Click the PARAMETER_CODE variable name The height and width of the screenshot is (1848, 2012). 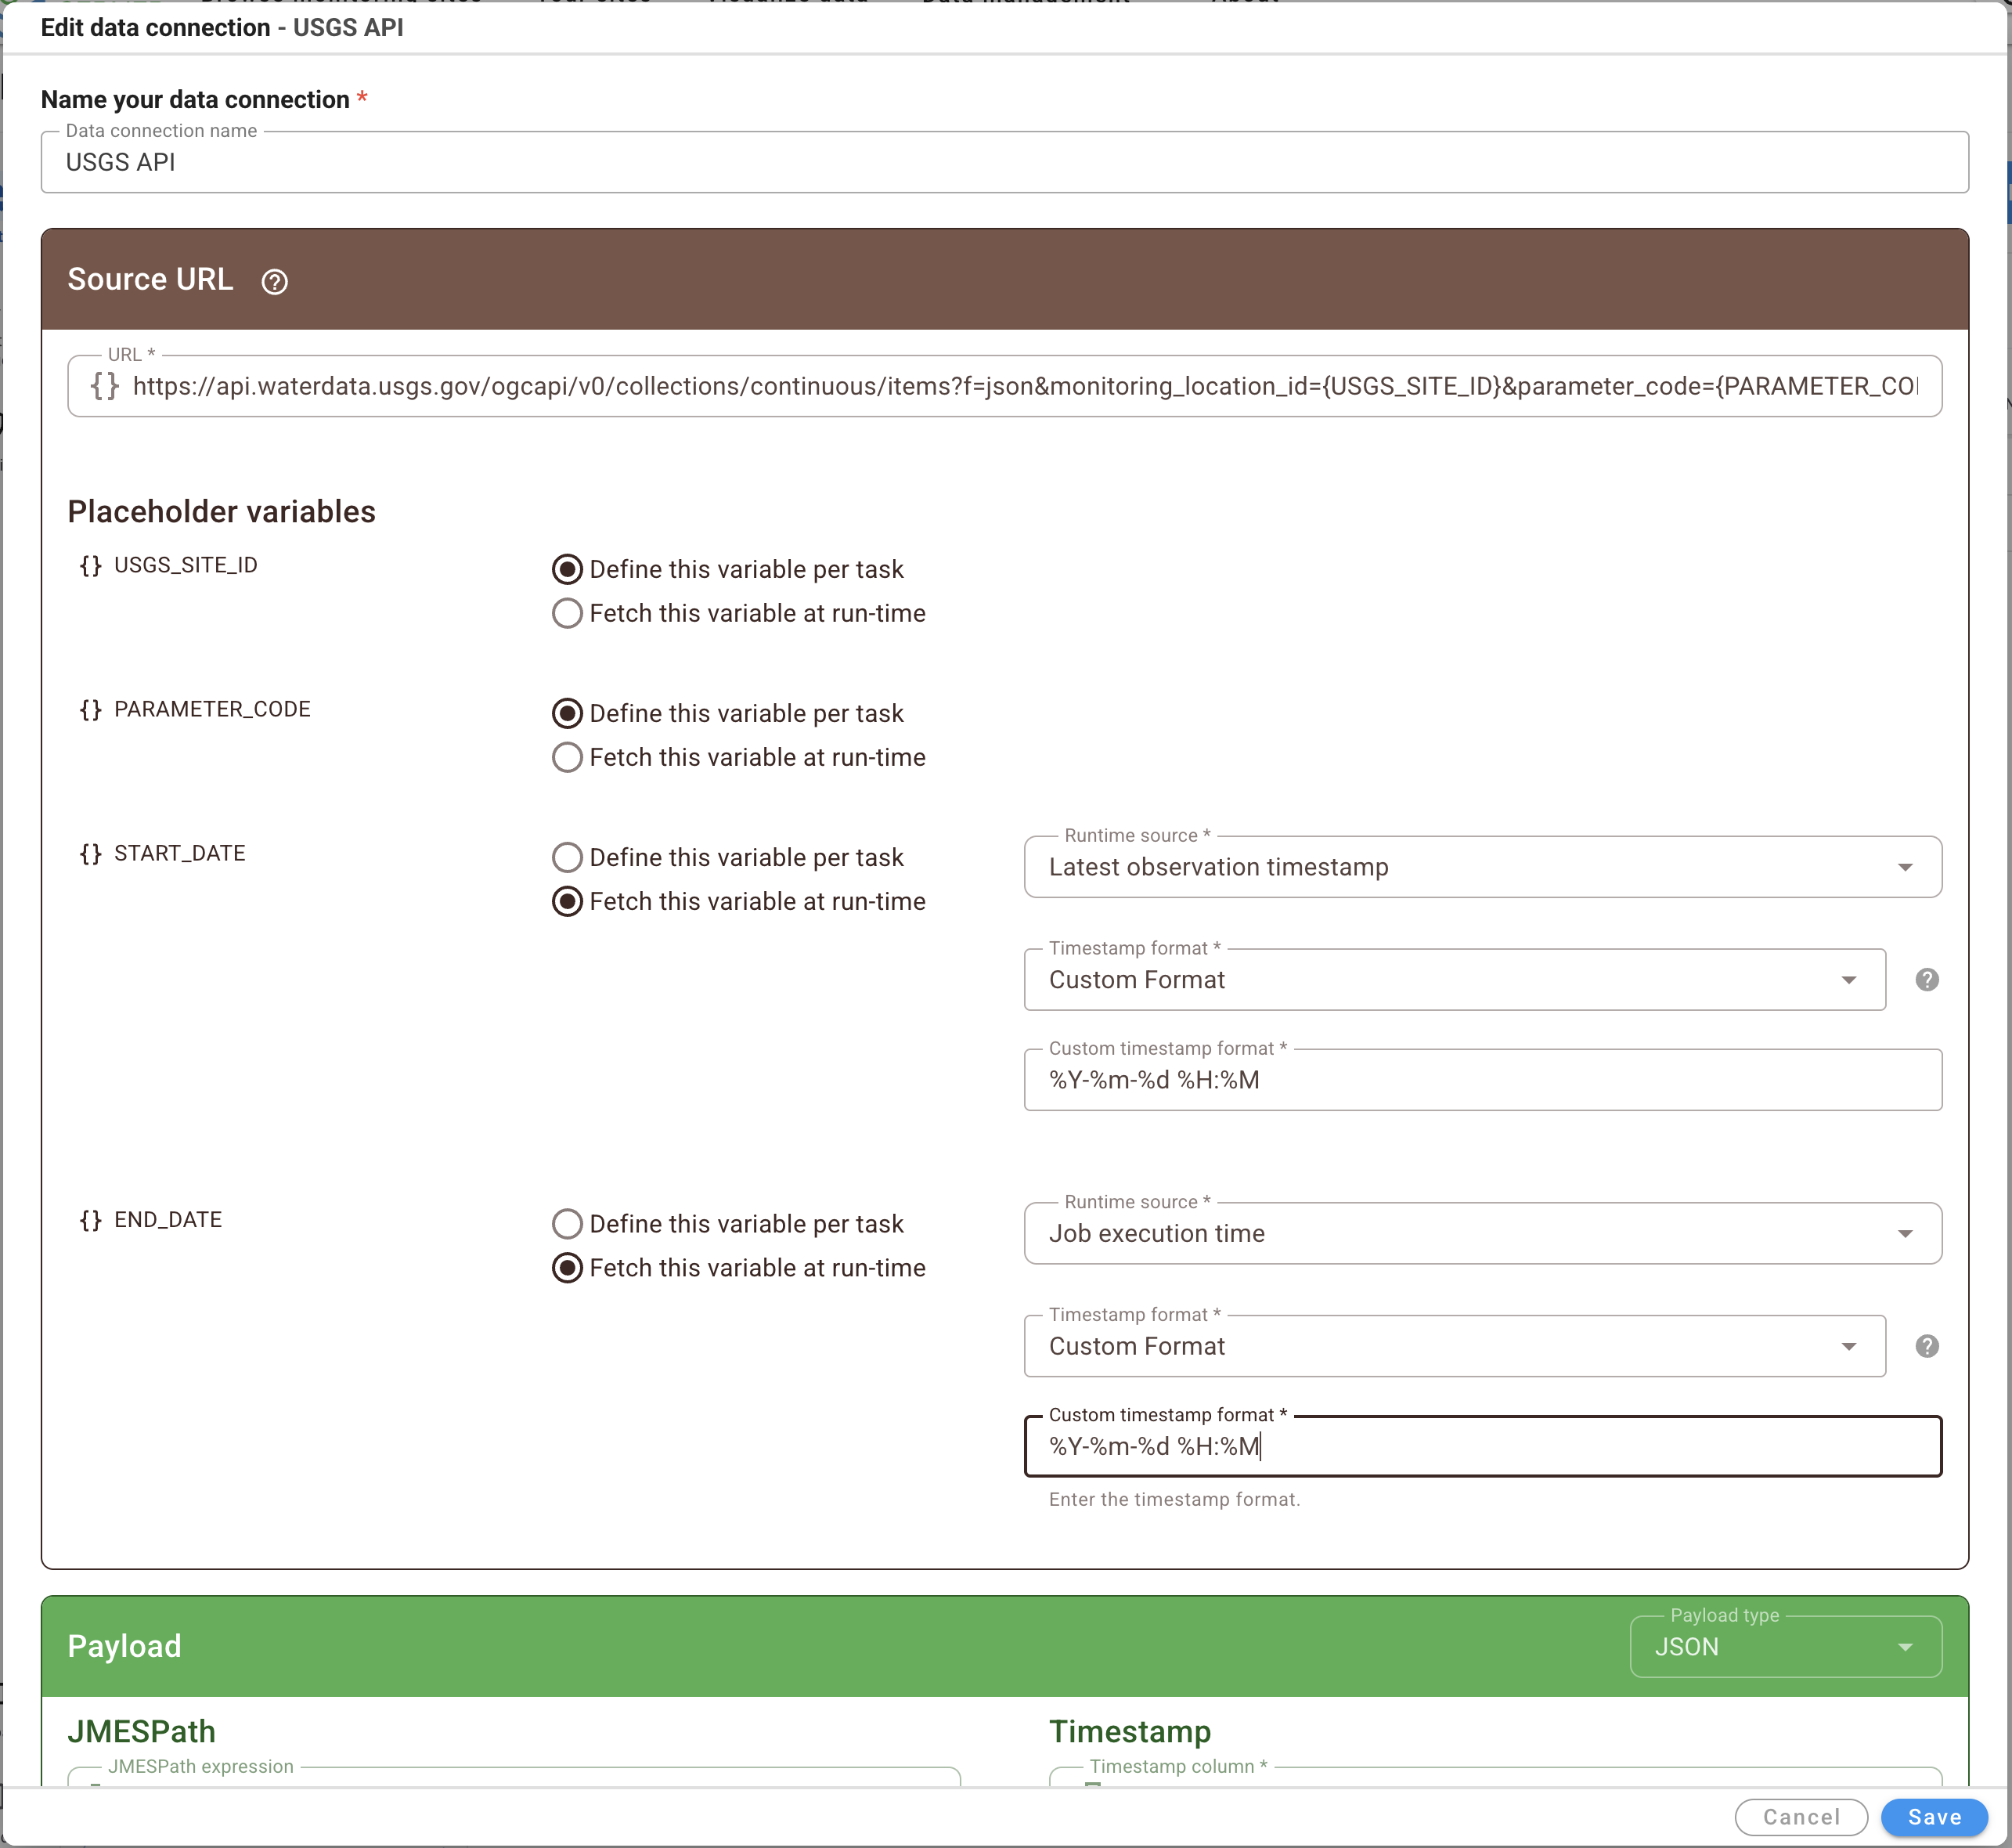[212, 710]
